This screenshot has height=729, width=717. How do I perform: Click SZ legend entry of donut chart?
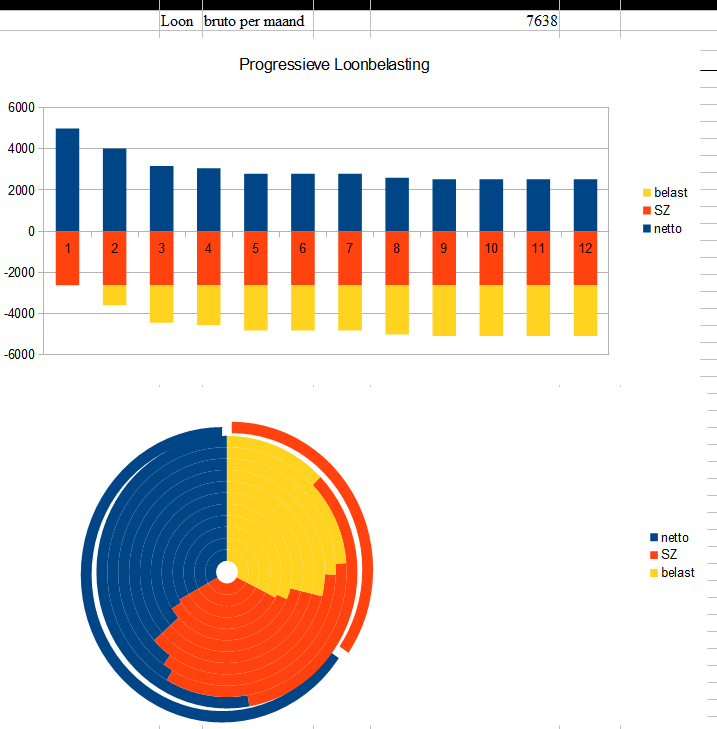click(x=668, y=555)
